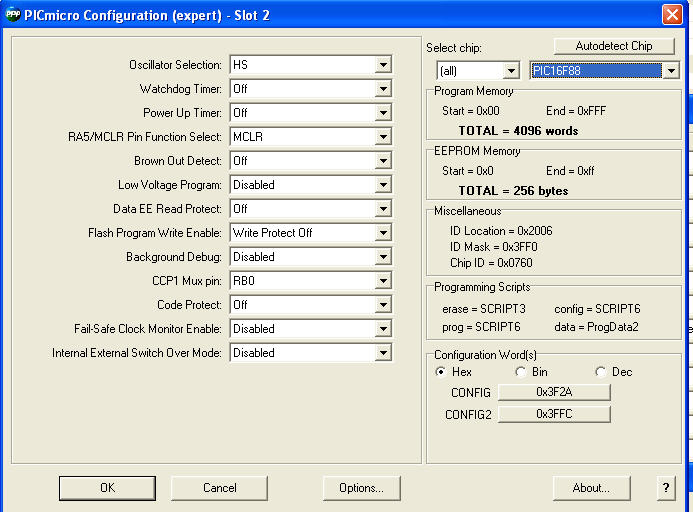
Task: Open the Data EE Read Protect dropdown
Action: point(383,209)
